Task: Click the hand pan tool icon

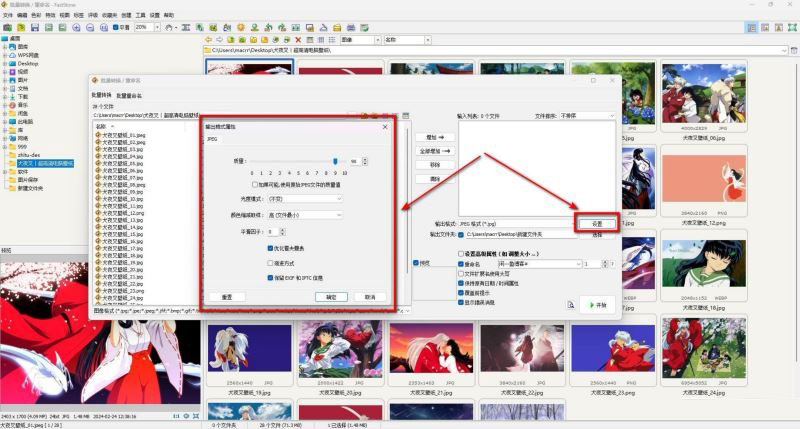Action: (x=169, y=28)
